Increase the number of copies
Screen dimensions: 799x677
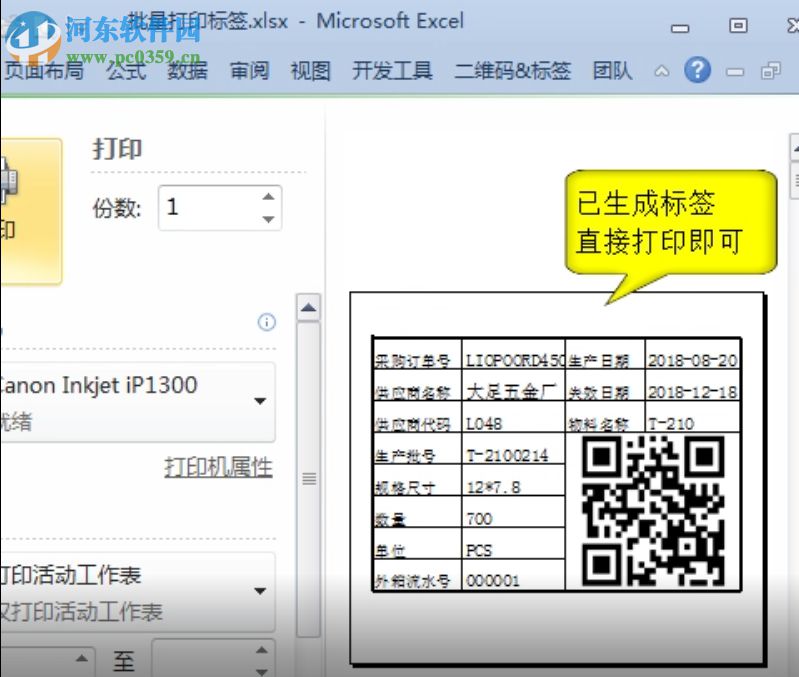(269, 197)
